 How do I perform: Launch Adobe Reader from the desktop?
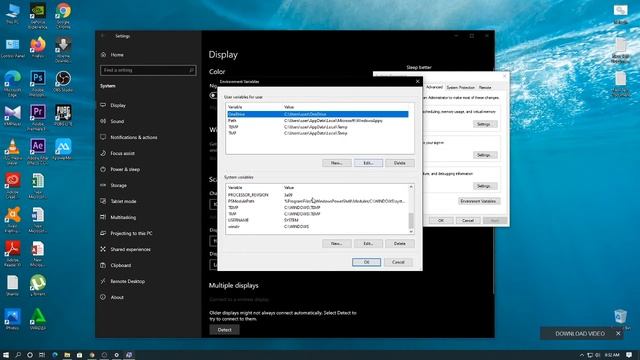[13, 254]
